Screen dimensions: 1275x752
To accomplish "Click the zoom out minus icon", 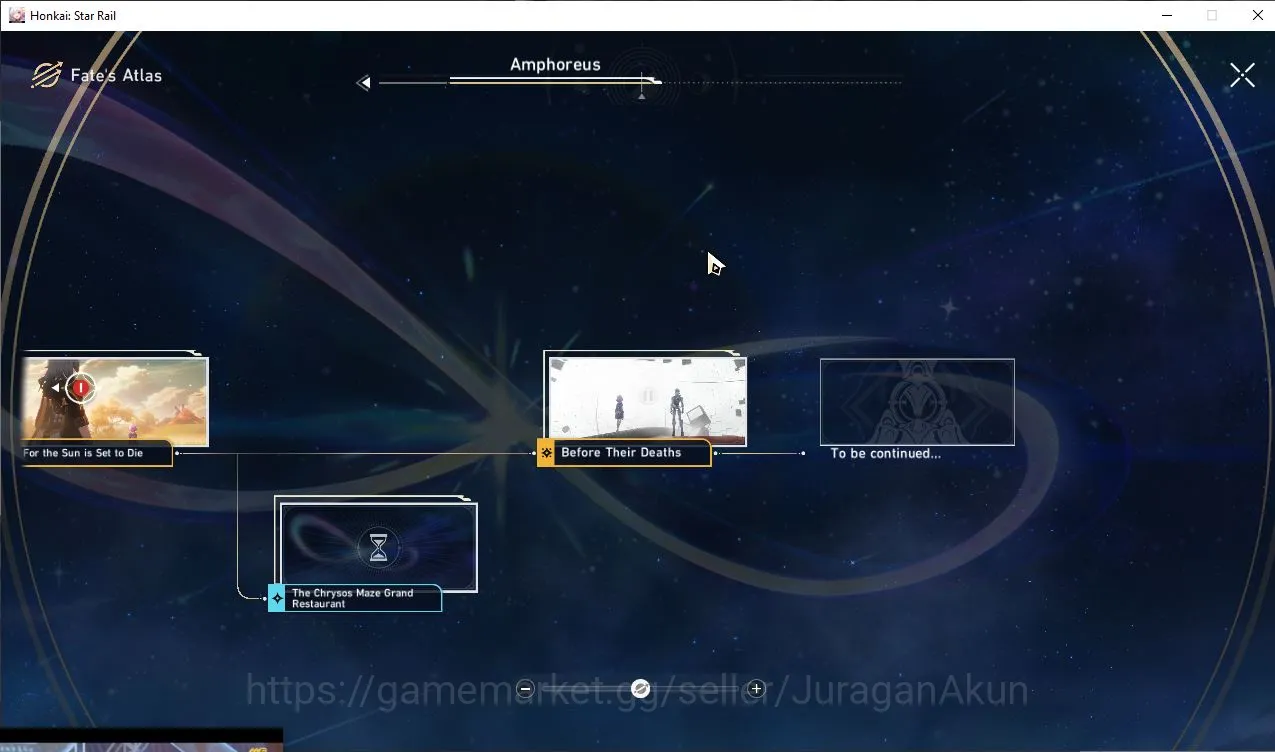I will point(525,688).
